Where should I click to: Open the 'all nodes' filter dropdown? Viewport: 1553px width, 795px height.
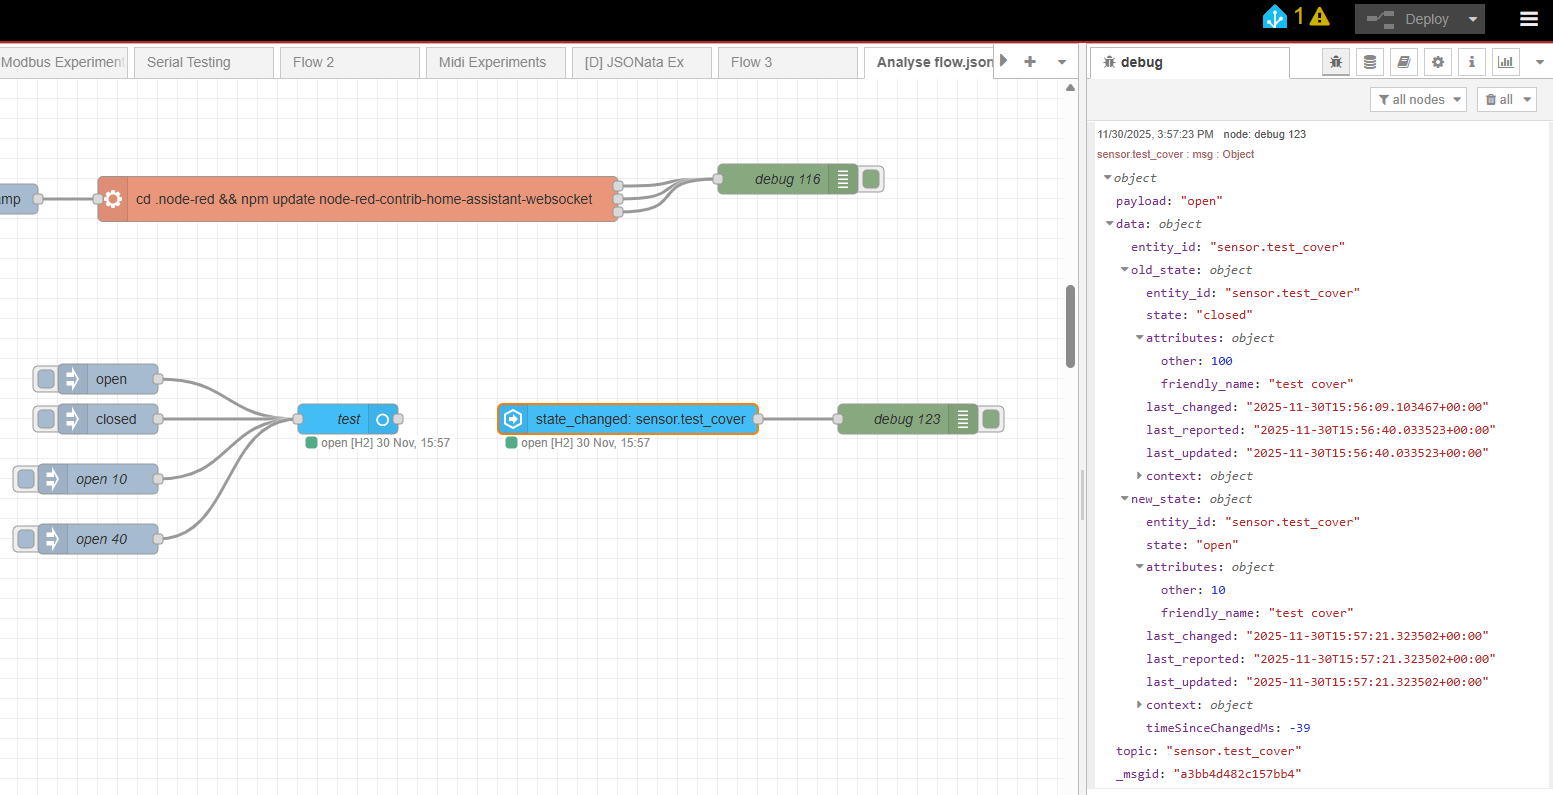pyautogui.click(x=1417, y=99)
